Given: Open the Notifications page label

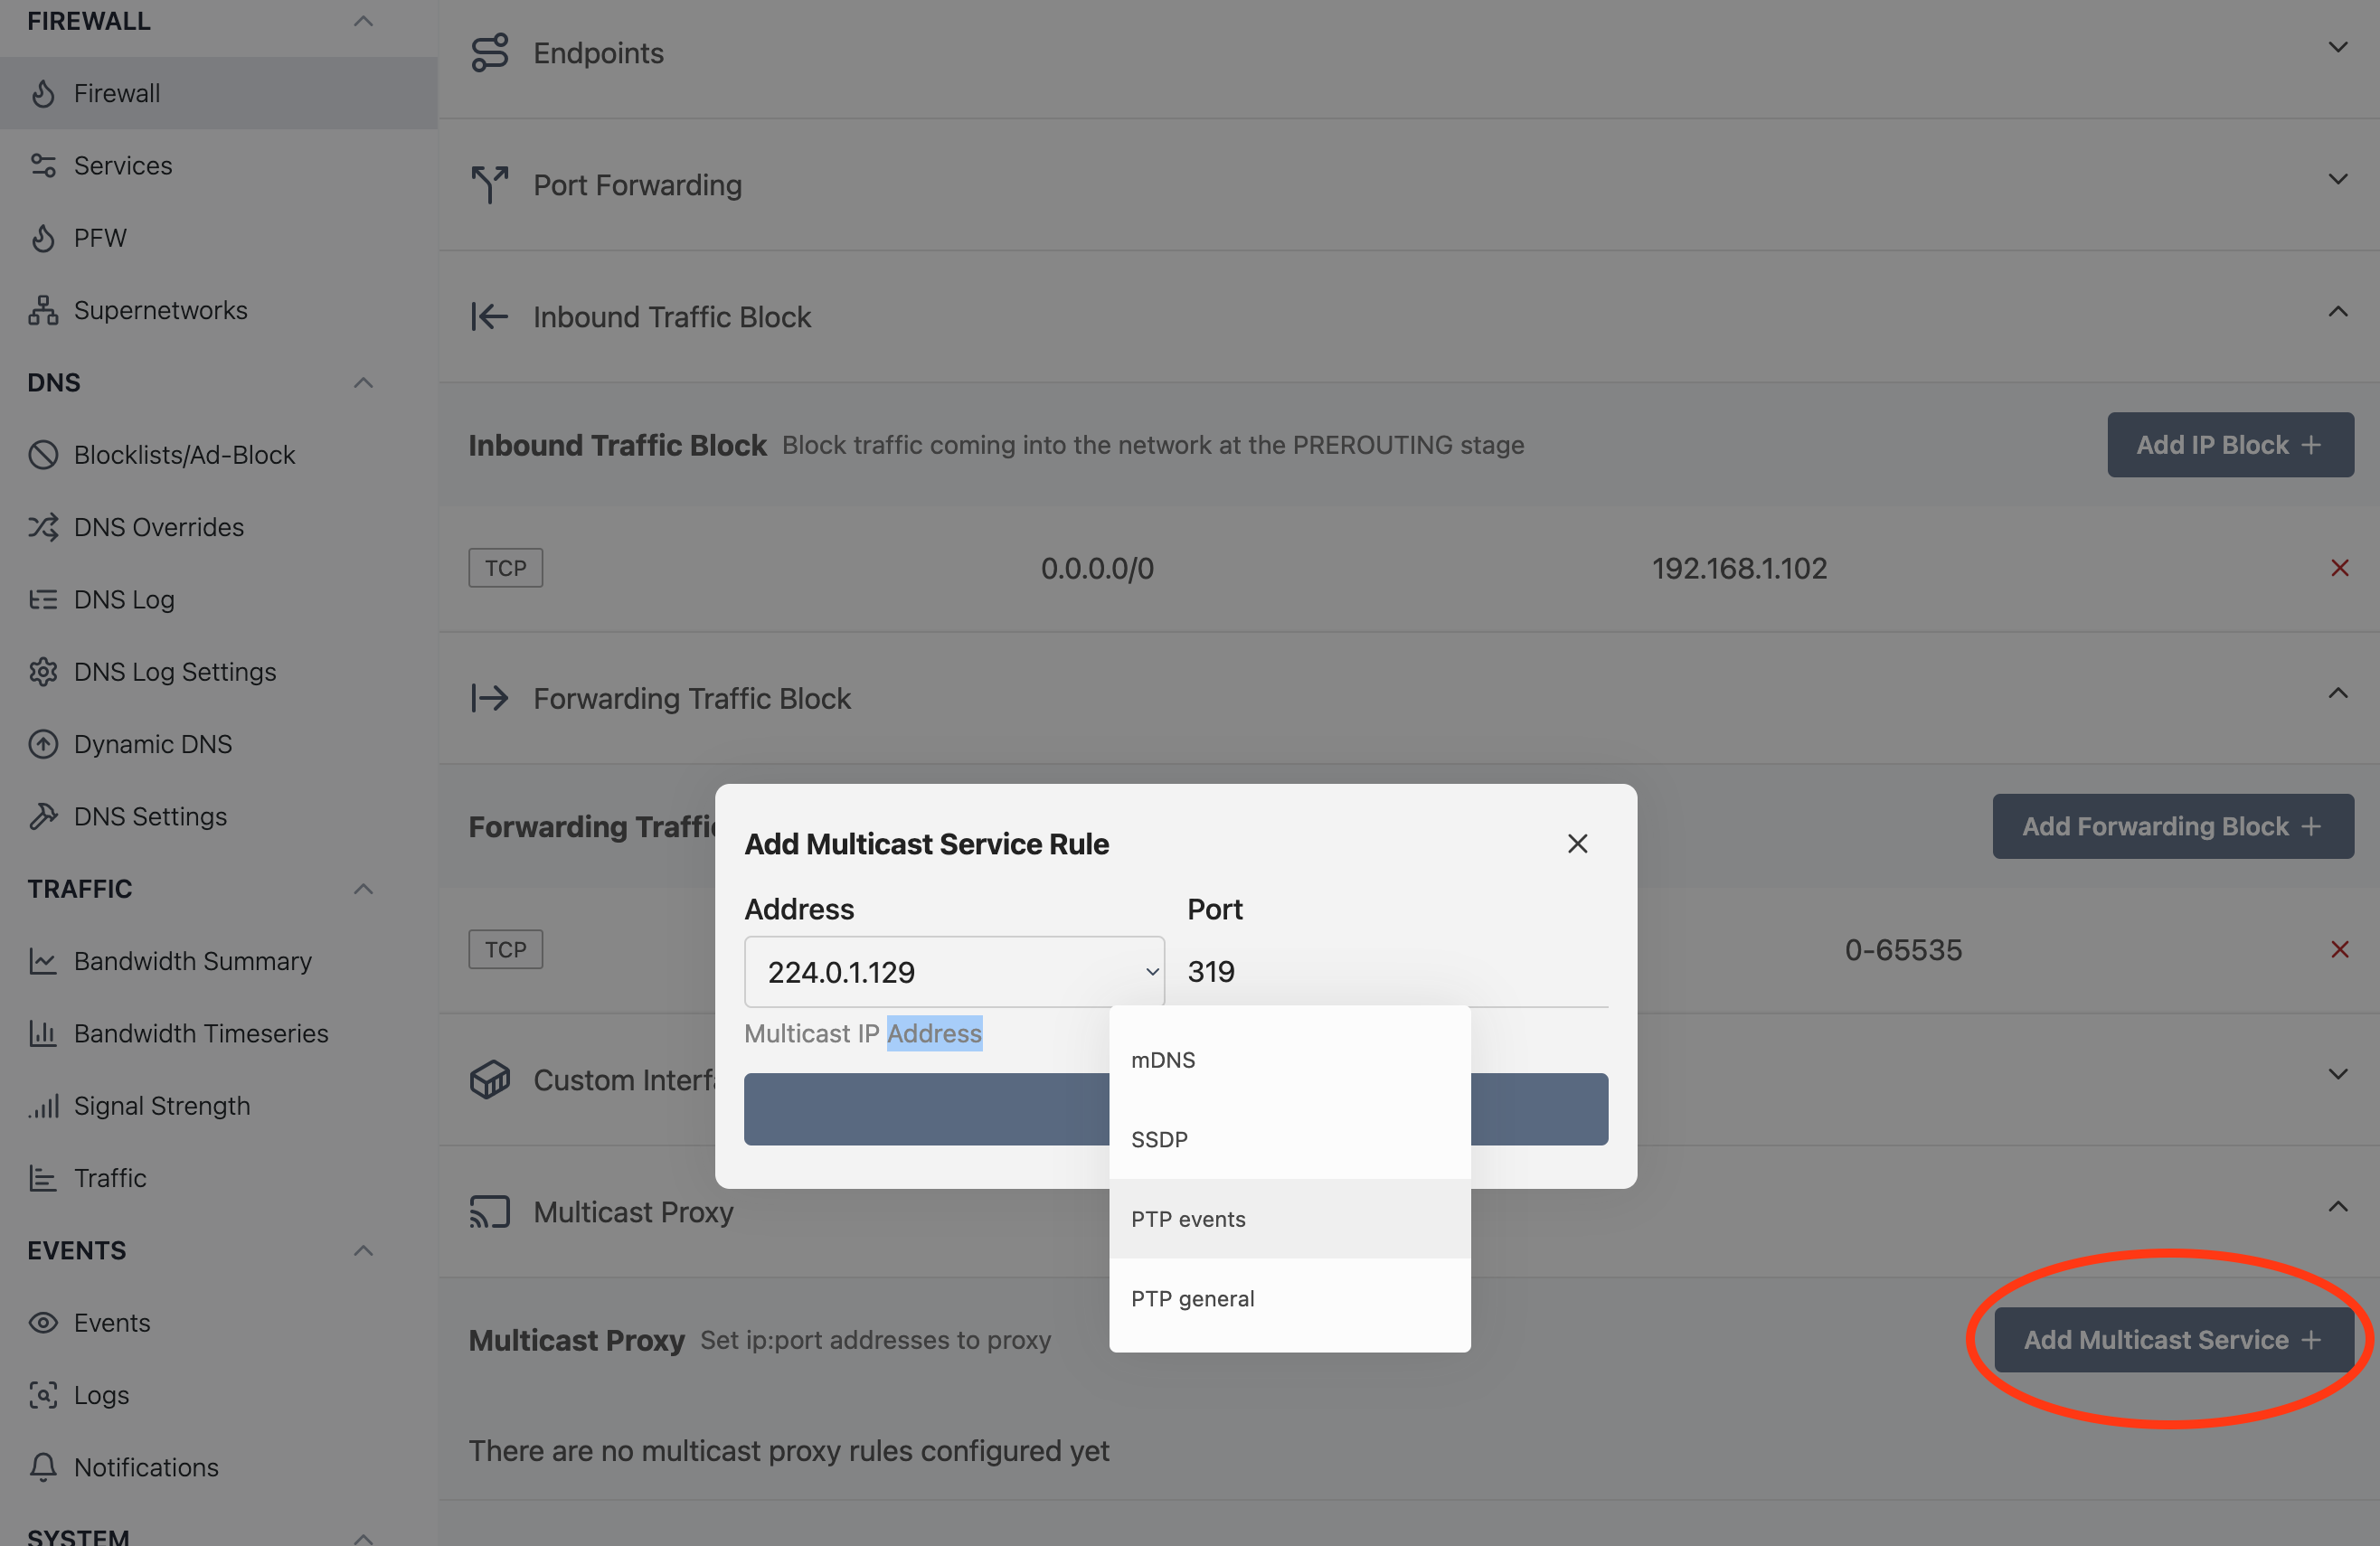Looking at the screenshot, I should (x=146, y=1467).
